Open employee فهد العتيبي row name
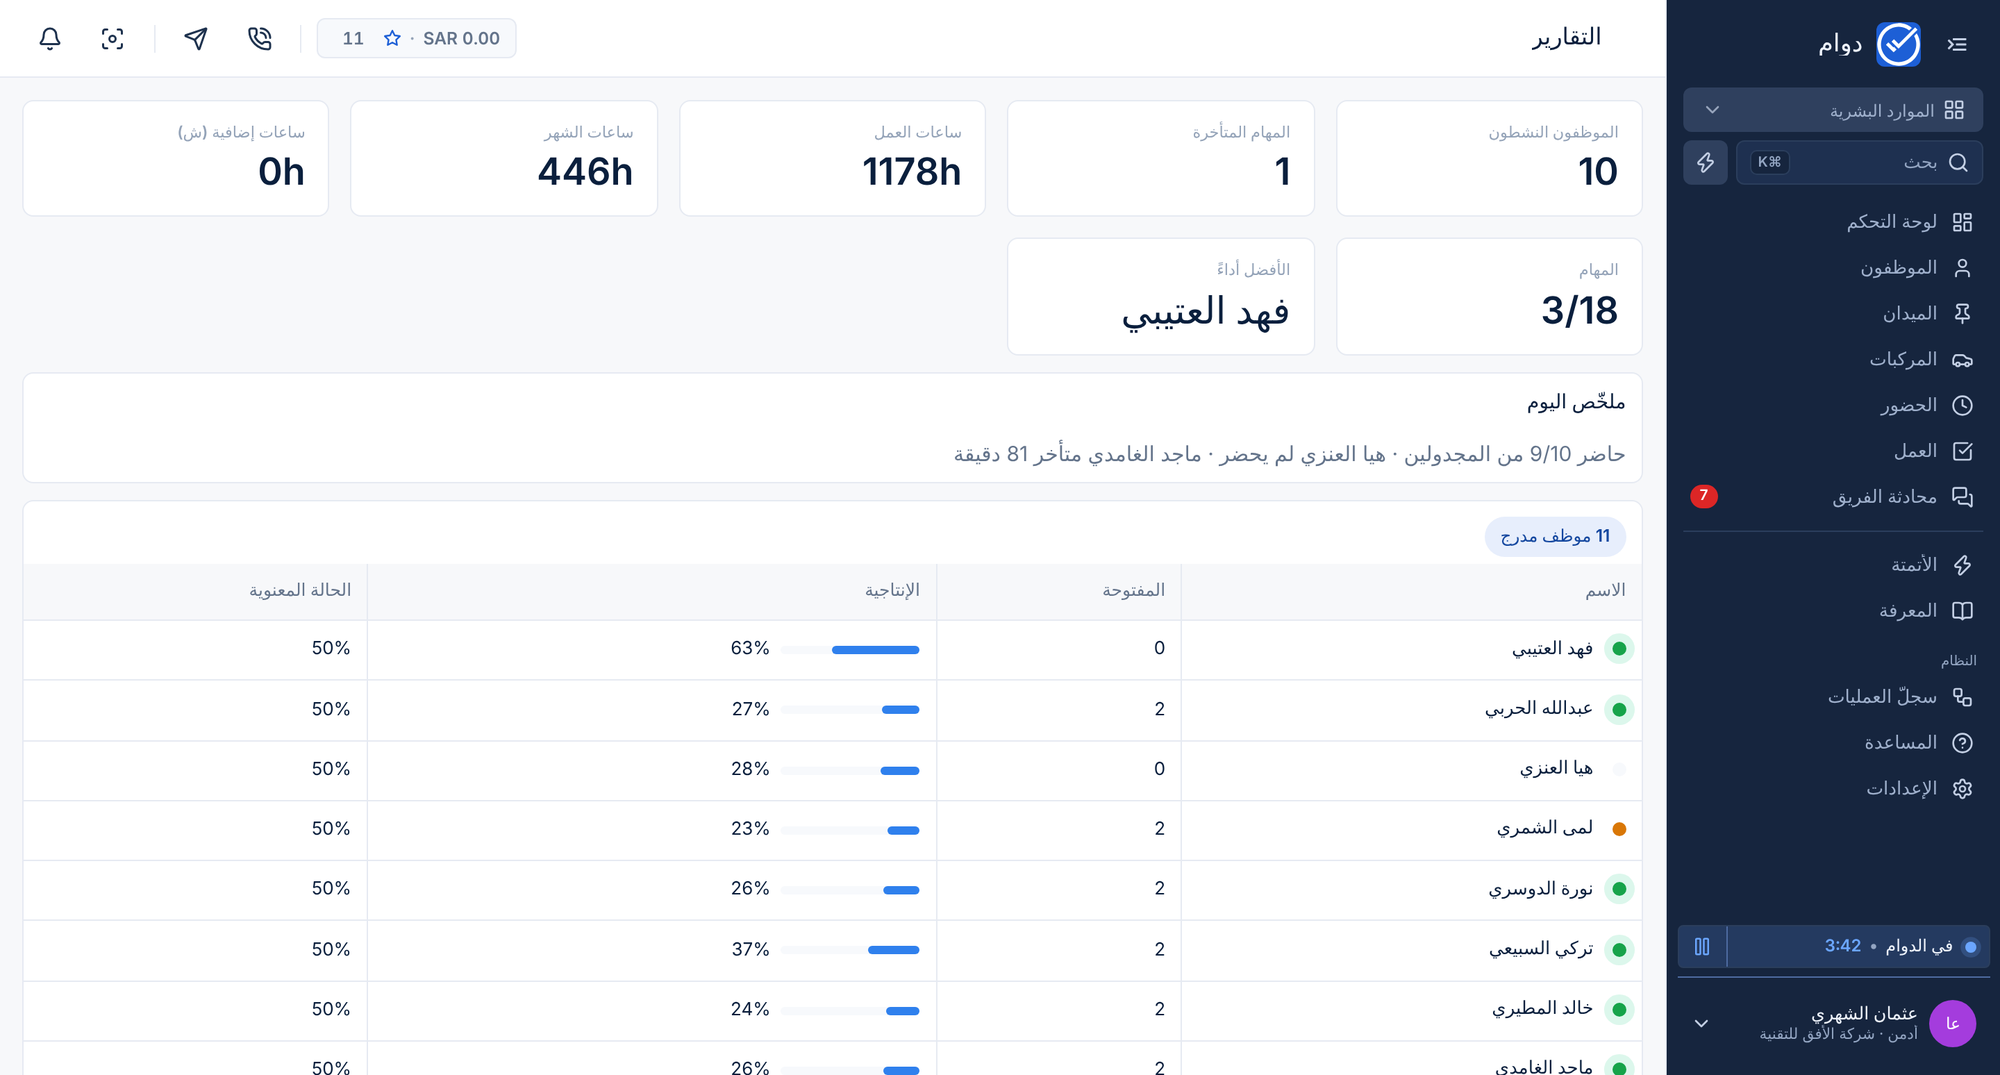The image size is (2000, 1075). (x=1552, y=649)
